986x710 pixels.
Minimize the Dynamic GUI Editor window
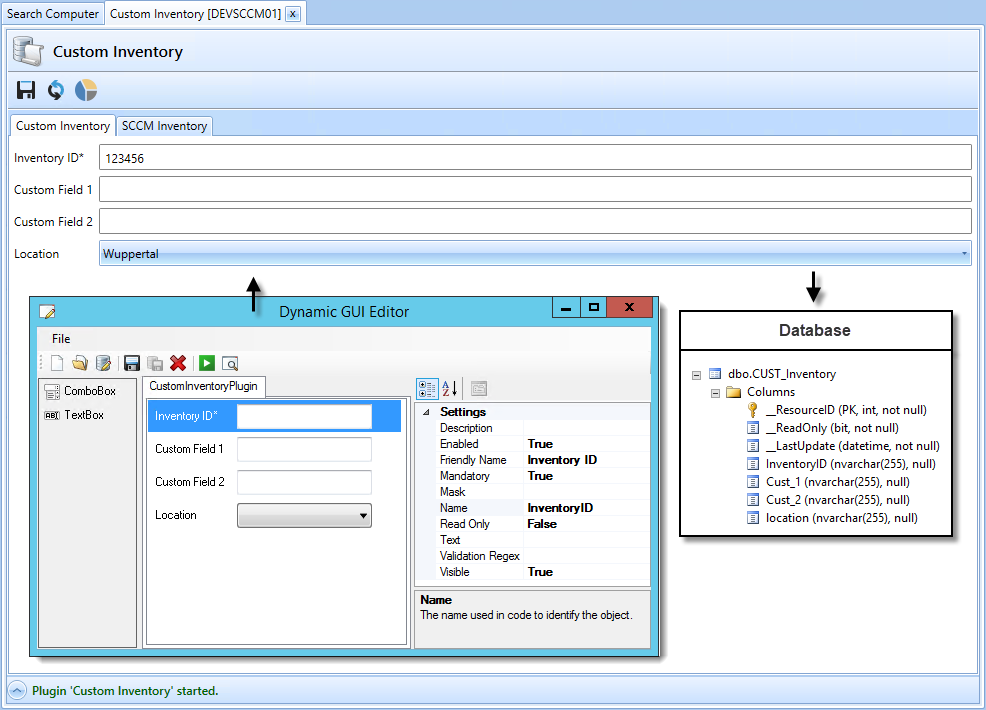(566, 308)
